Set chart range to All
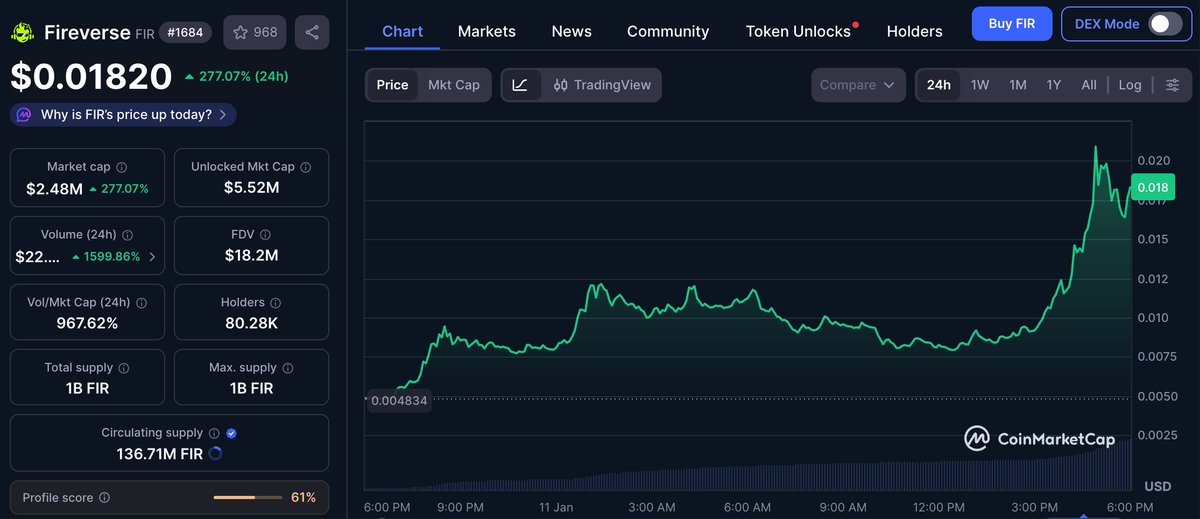The height and width of the screenshot is (519, 1200). click(1089, 85)
